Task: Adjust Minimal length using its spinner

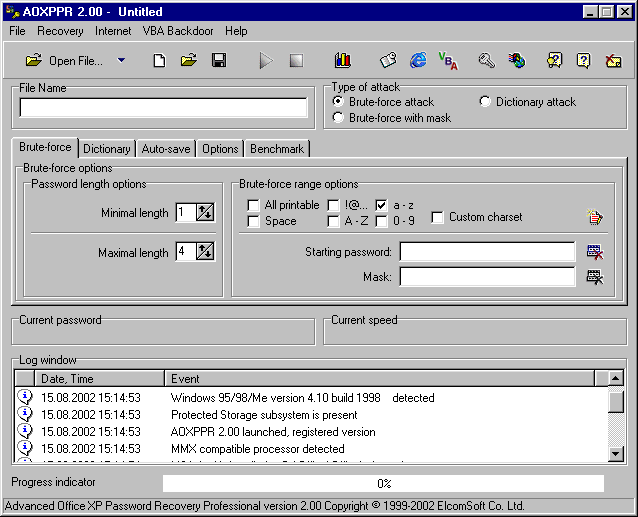Action: click(205, 212)
